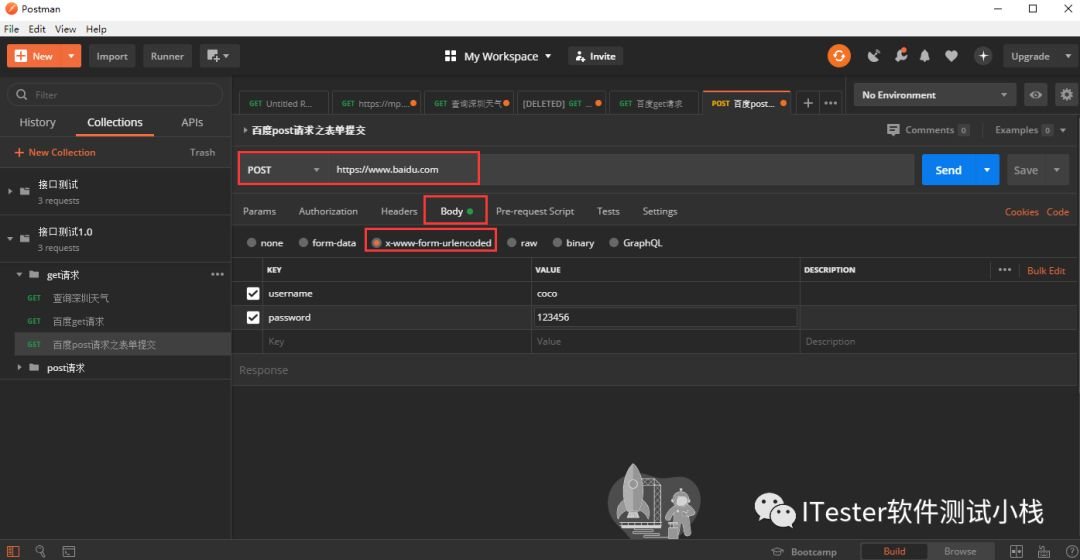Uncheck the username parameter checkbox
This screenshot has width=1080, height=560.
(x=253, y=293)
